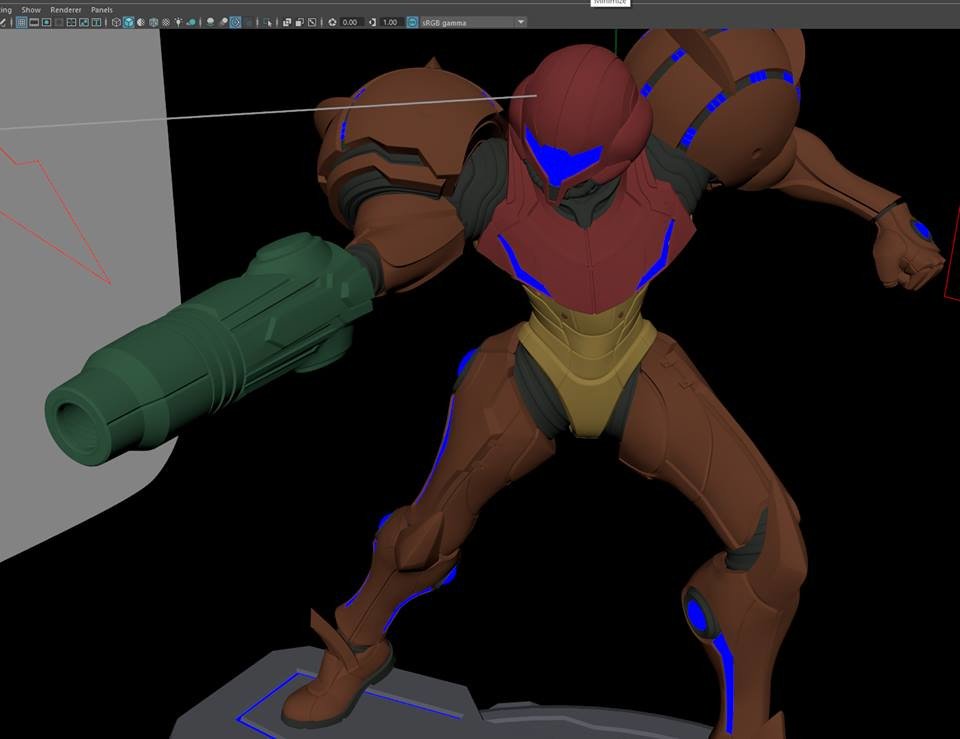
Task: Click the motion blur icon
Action: coord(223,22)
